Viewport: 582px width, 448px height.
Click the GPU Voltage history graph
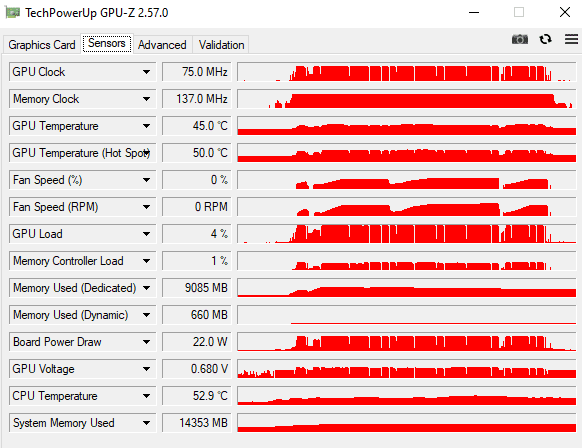407,369
